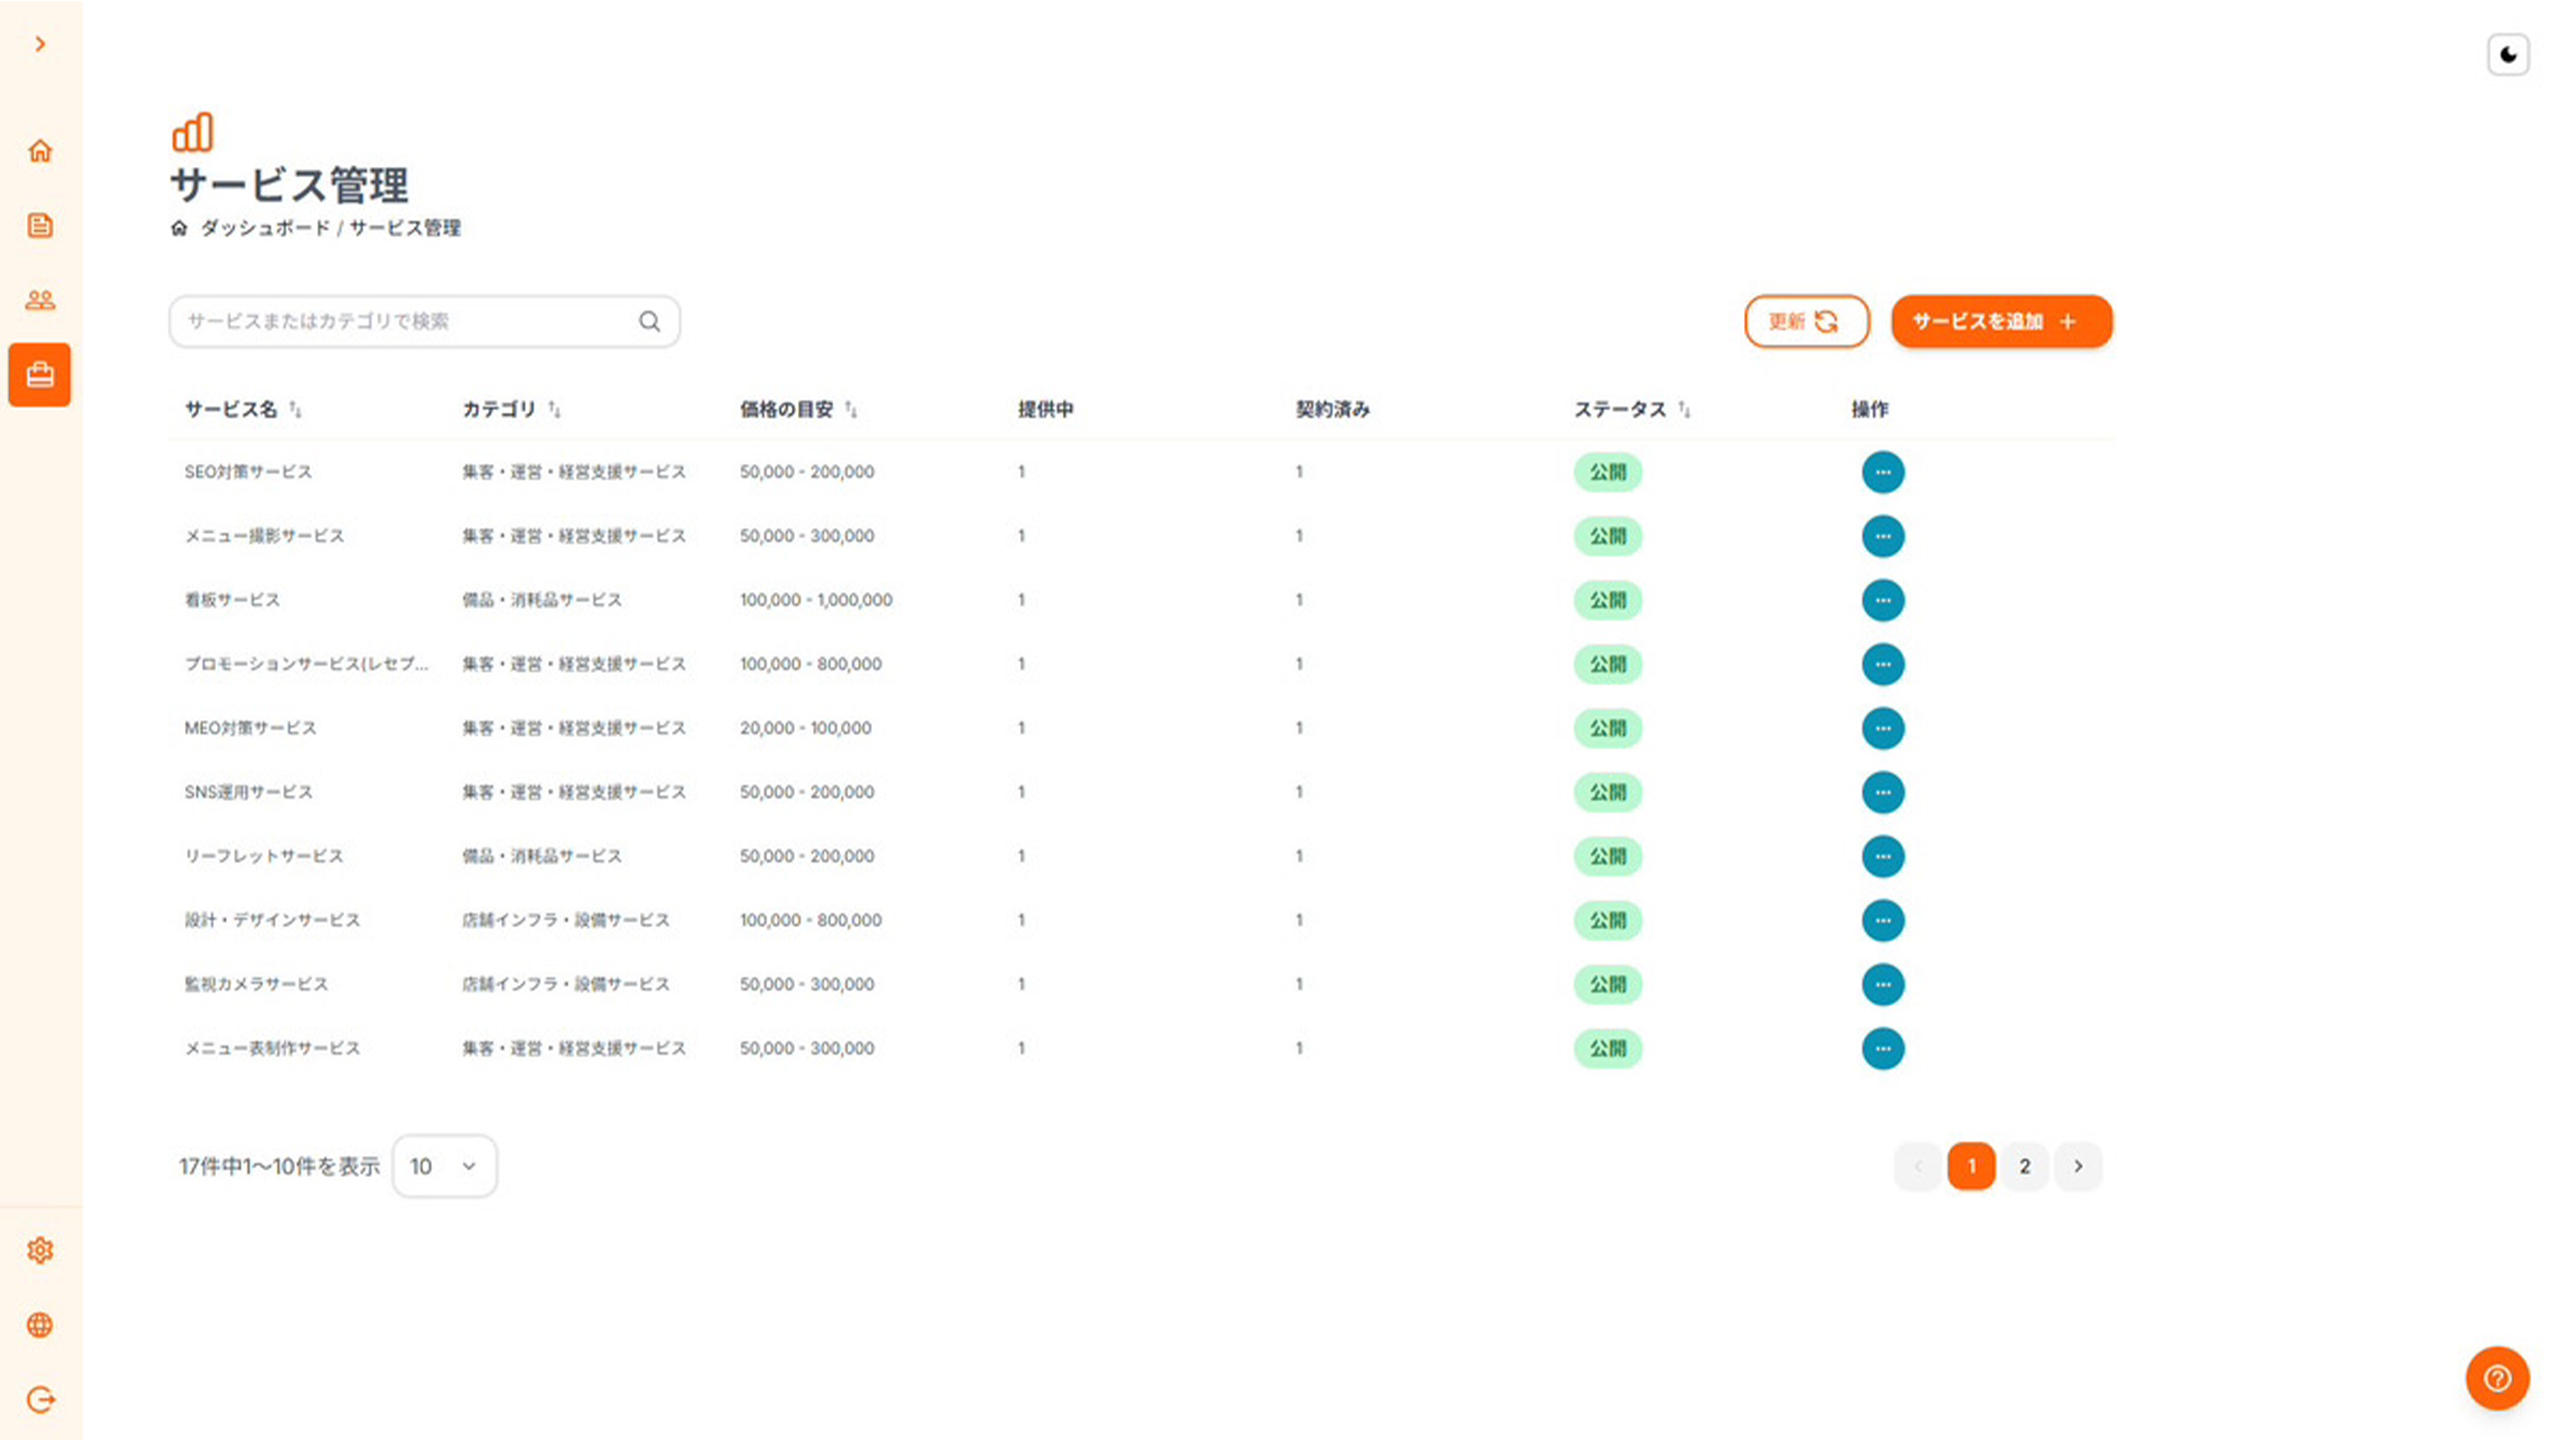
Task: Open actions menu for プロモーションサービス row
Action: pyautogui.click(x=1883, y=664)
